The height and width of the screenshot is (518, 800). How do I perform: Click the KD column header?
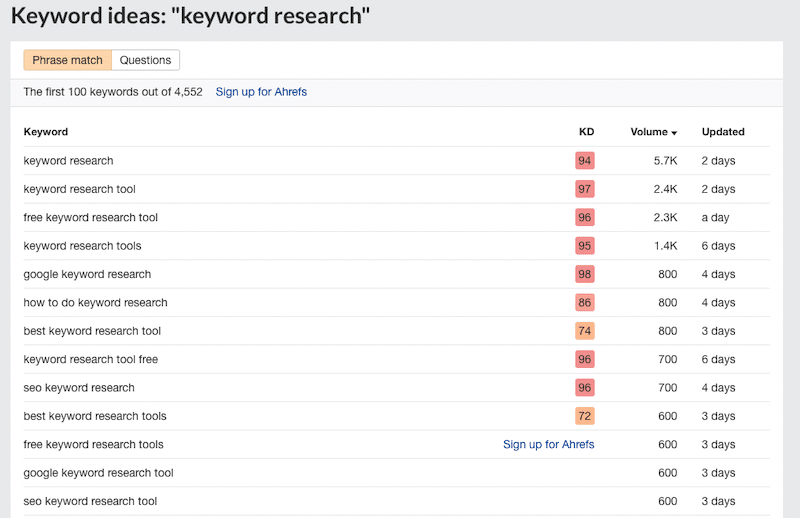coord(586,132)
